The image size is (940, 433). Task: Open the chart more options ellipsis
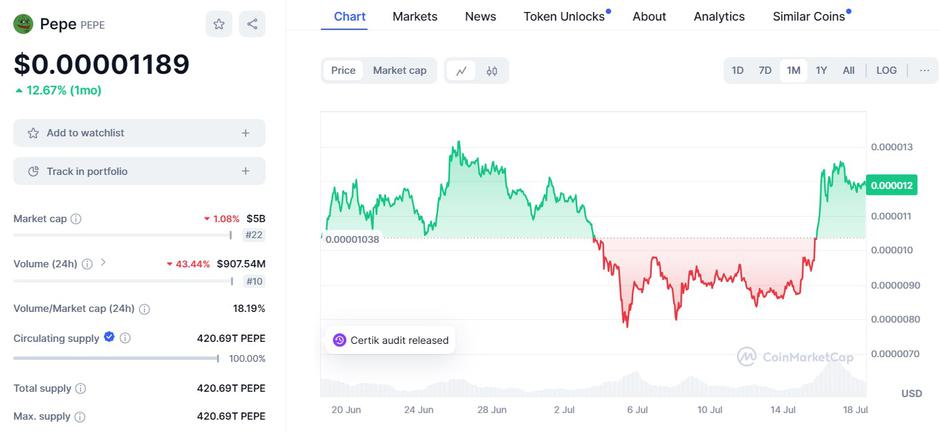click(925, 71)
